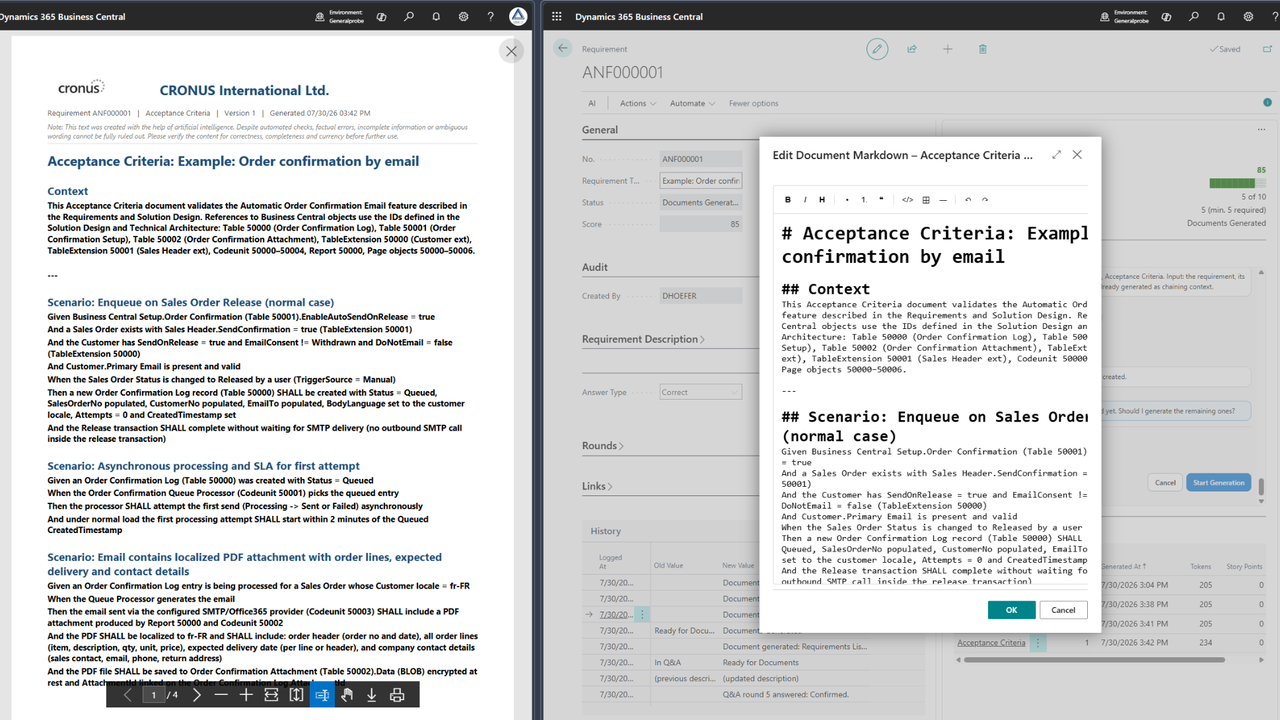Open the AI menu
Image resolution: width=1280 pixels, height=720 pixels.
click(x=592, y=103)
